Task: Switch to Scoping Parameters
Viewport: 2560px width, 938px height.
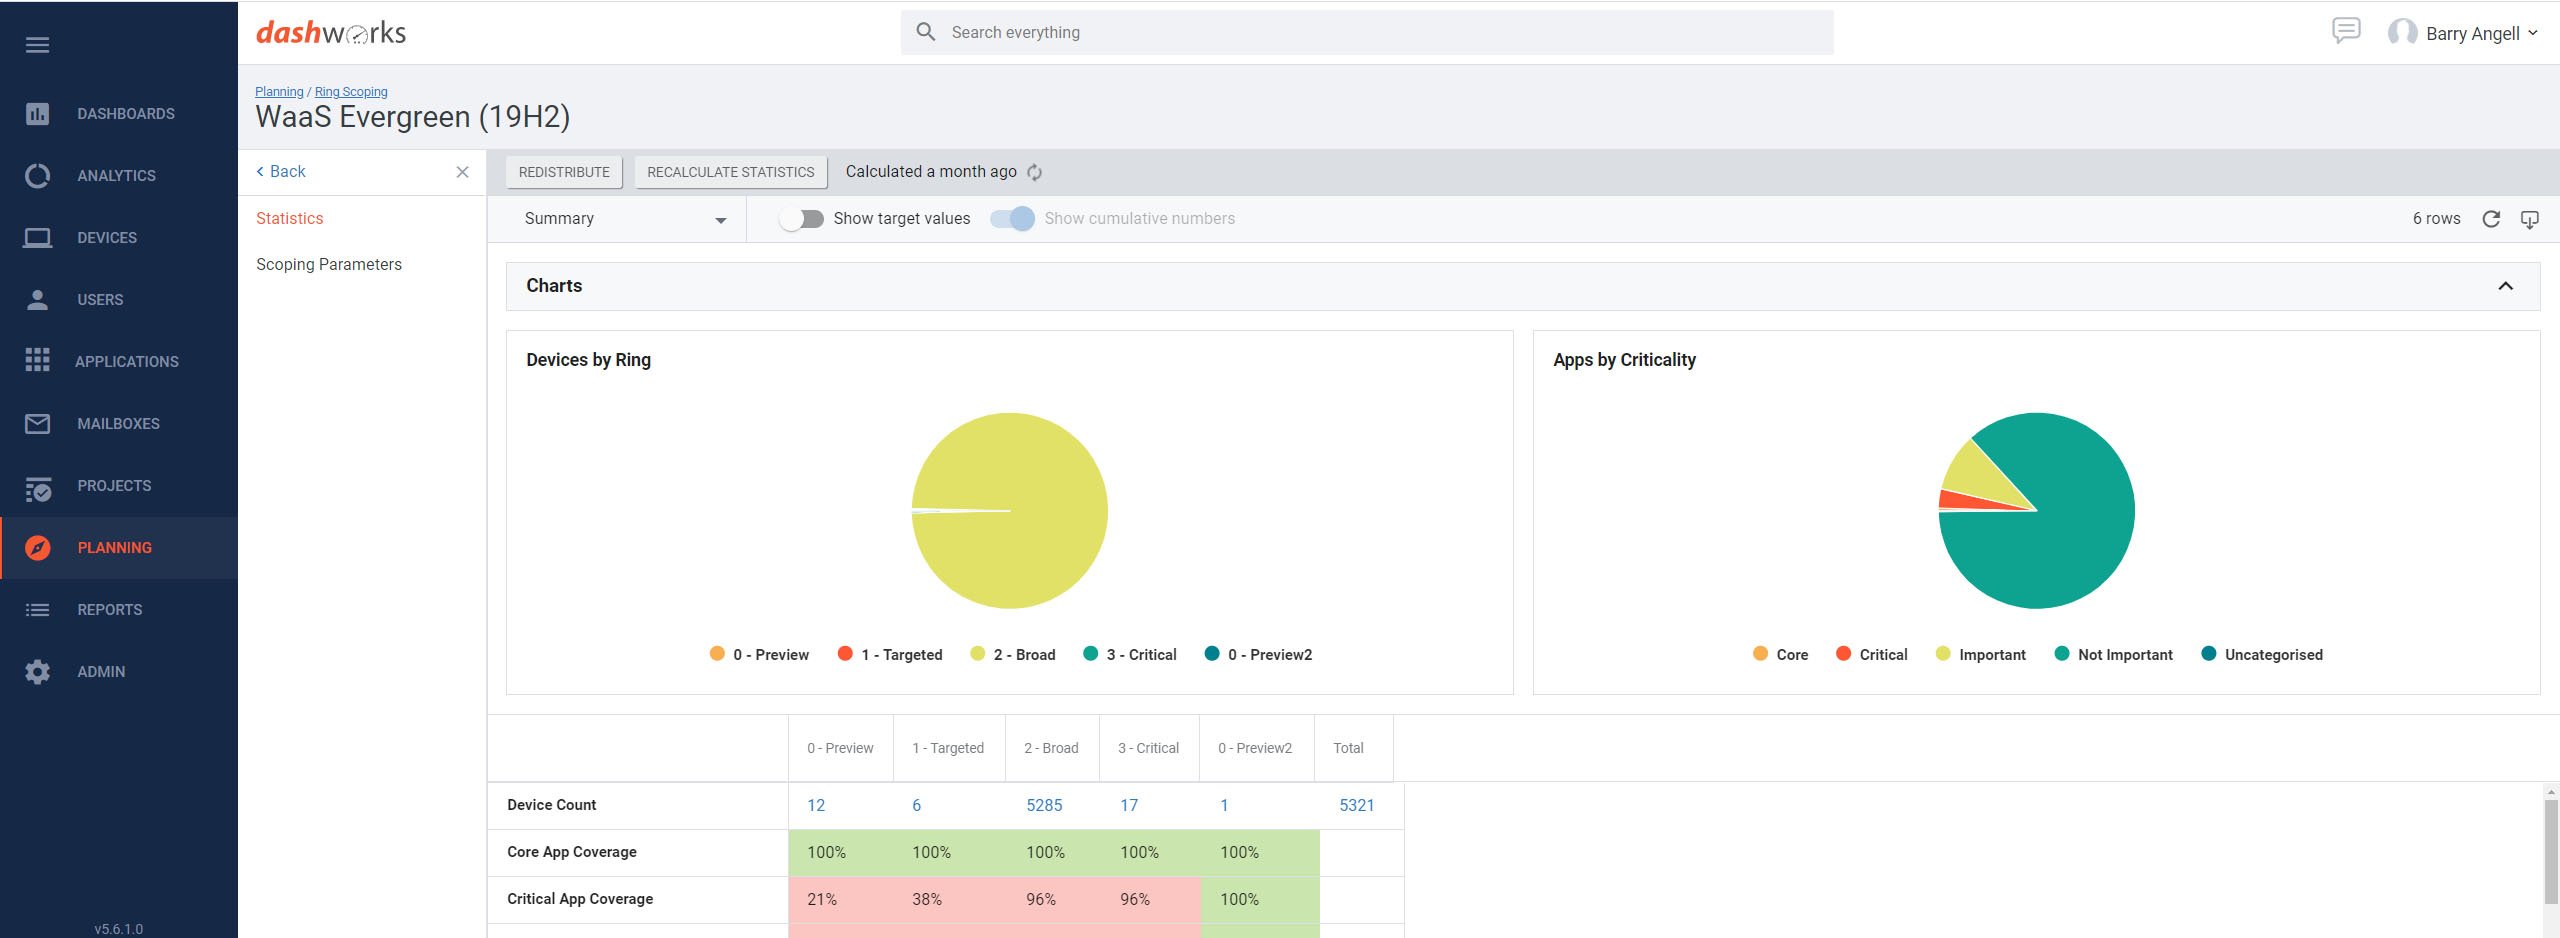Action: coord(328,264)
